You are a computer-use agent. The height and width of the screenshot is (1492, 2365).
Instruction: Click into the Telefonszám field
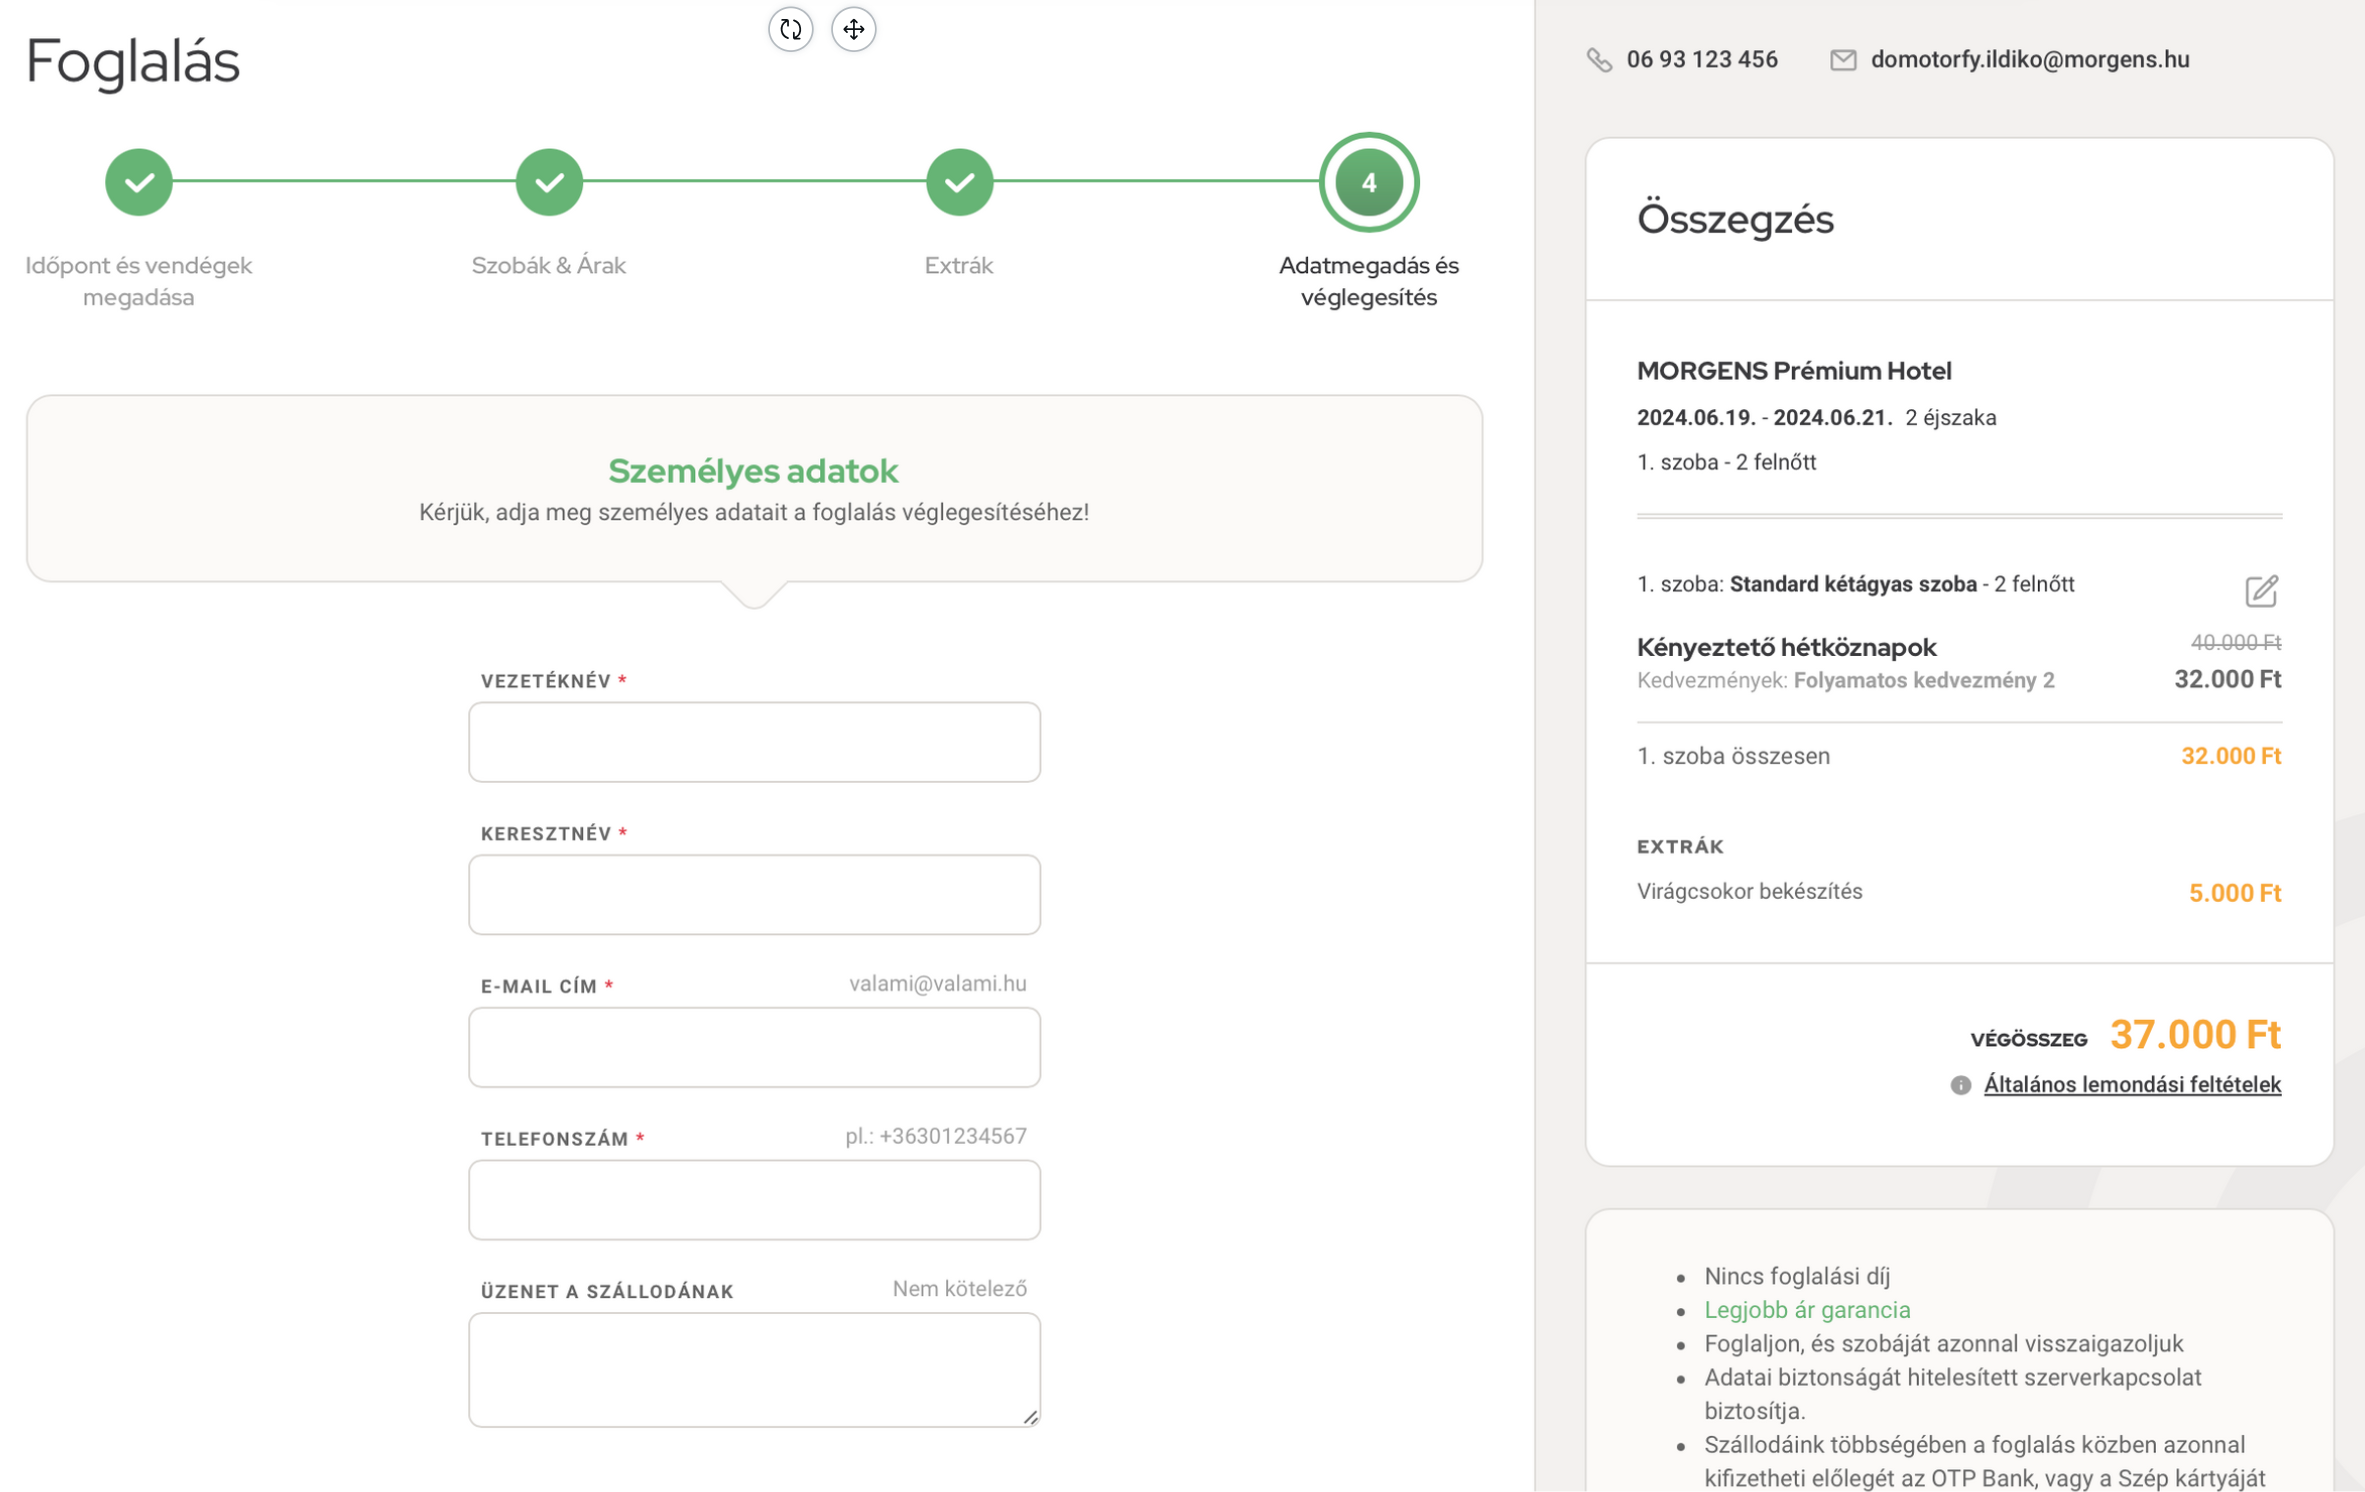[x=754, y=1199]
